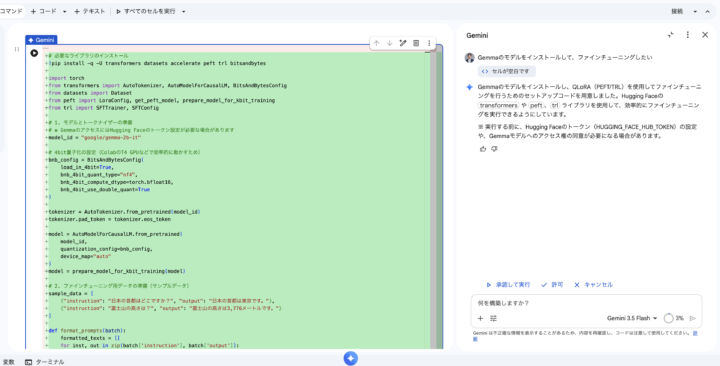Viewport: 720px width, 366px height.
Task: Click the prepare_model_for_kbit_training(model) line
Action: (117, 271)
